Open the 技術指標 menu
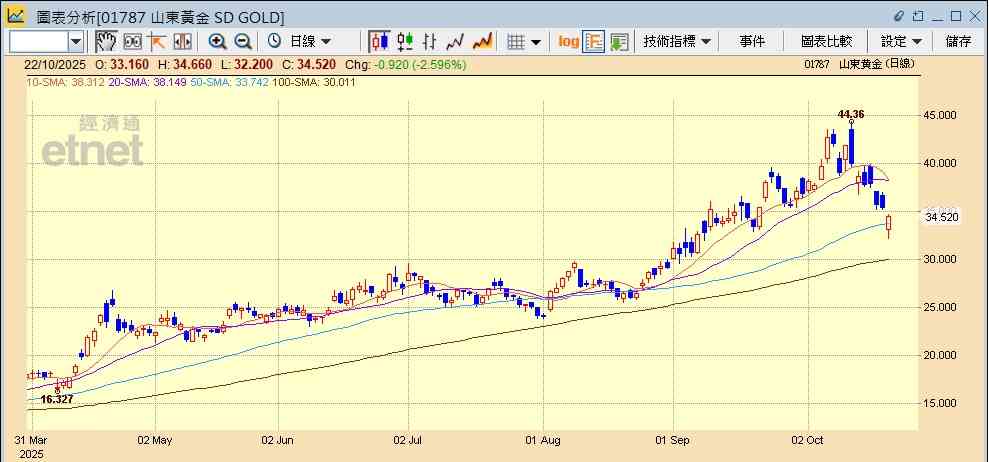989x462 pixels. tap(677, 41)
